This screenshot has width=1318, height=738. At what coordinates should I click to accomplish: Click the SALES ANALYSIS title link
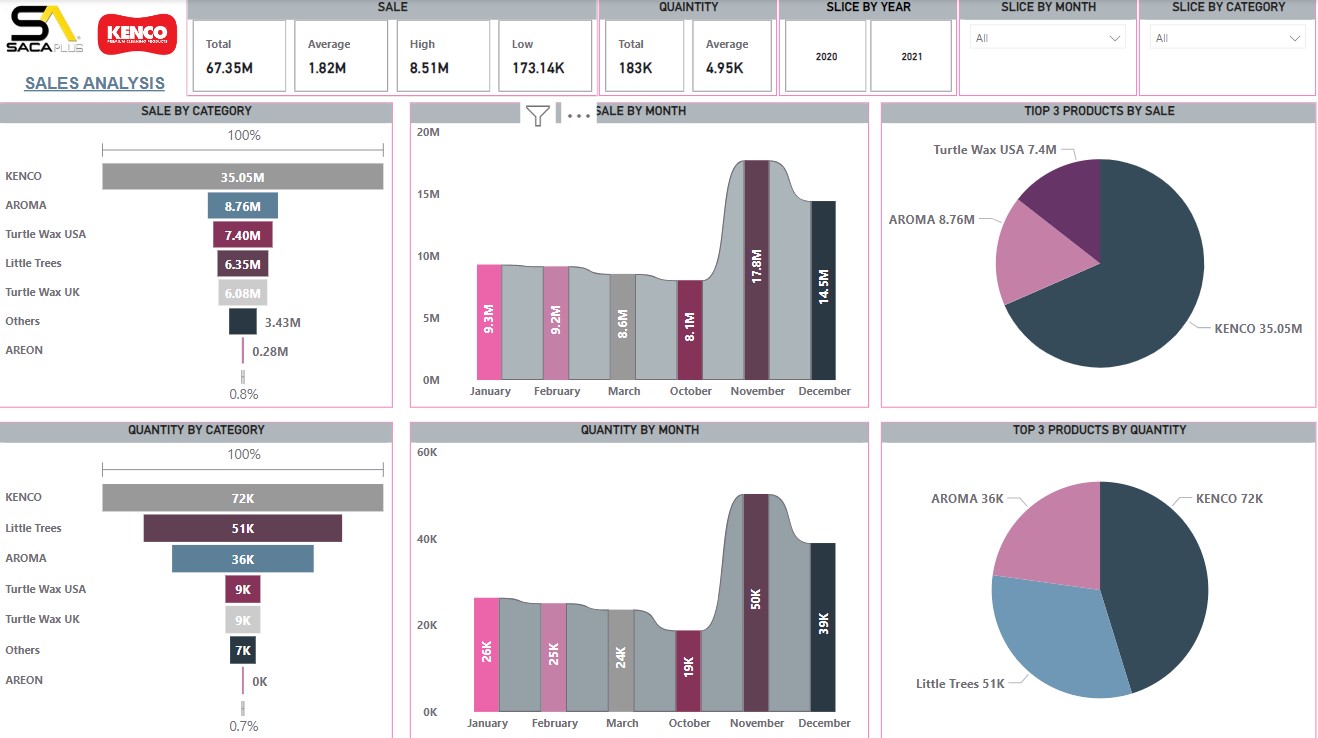[95, 83]
